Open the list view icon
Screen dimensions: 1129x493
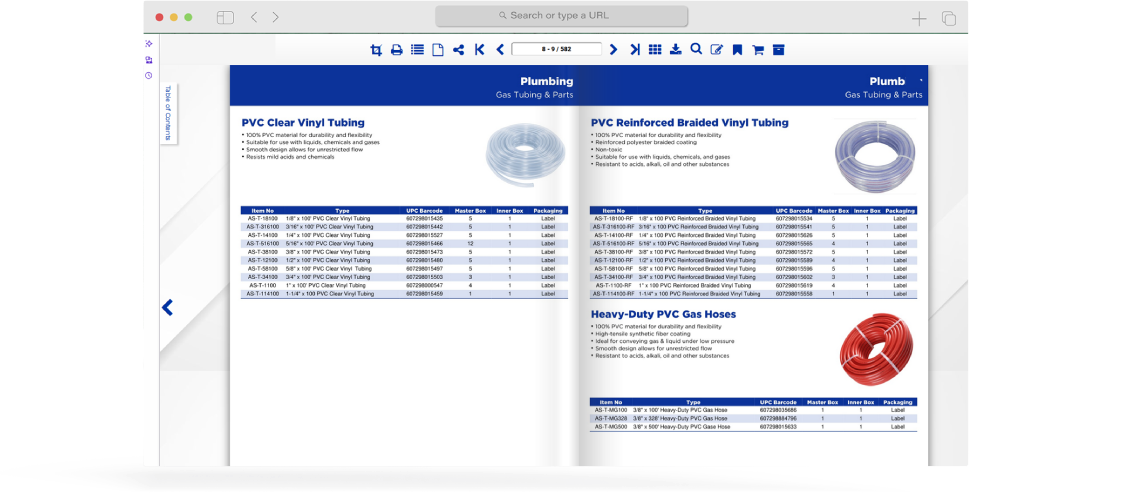[417, 50]
